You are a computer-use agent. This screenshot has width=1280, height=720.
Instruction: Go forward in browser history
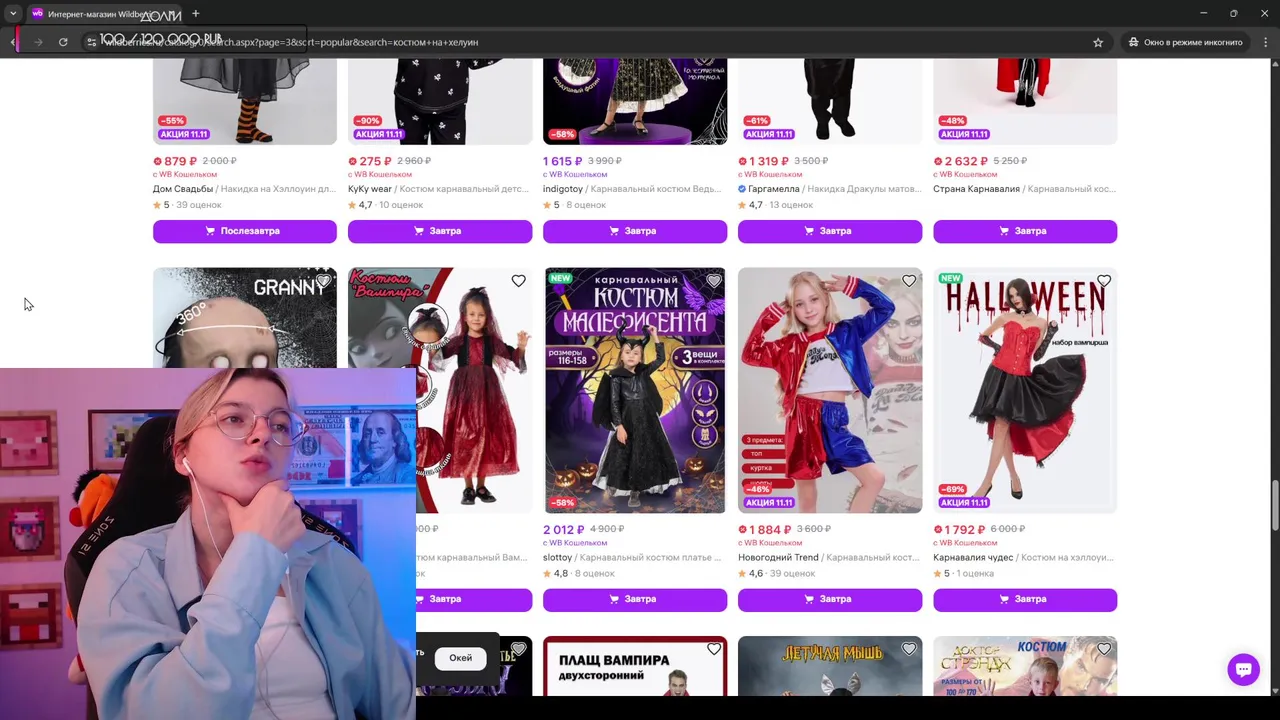click(38, 42)
